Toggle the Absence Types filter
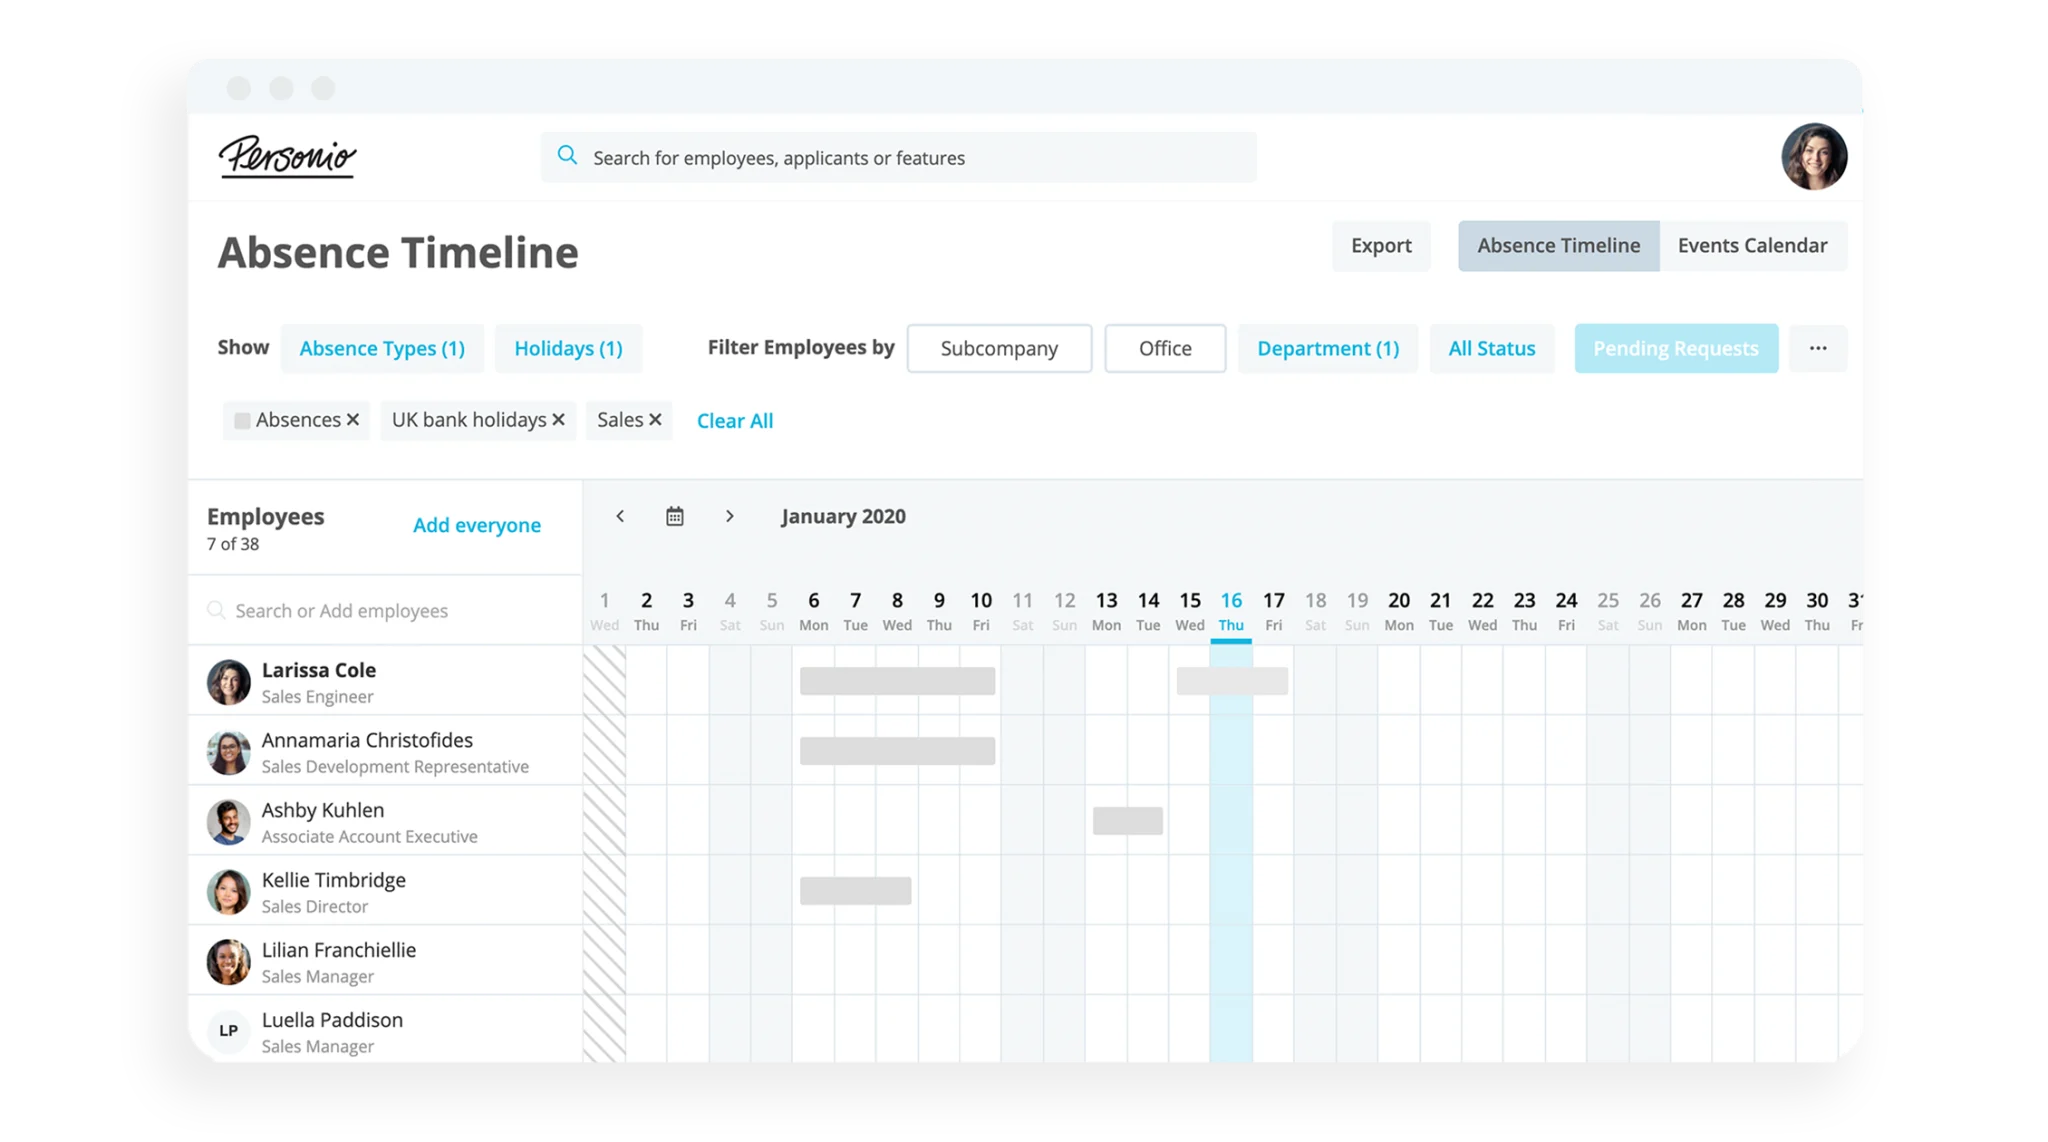The width and height of the screenshot is (2048, 1142). coord(381,347)
